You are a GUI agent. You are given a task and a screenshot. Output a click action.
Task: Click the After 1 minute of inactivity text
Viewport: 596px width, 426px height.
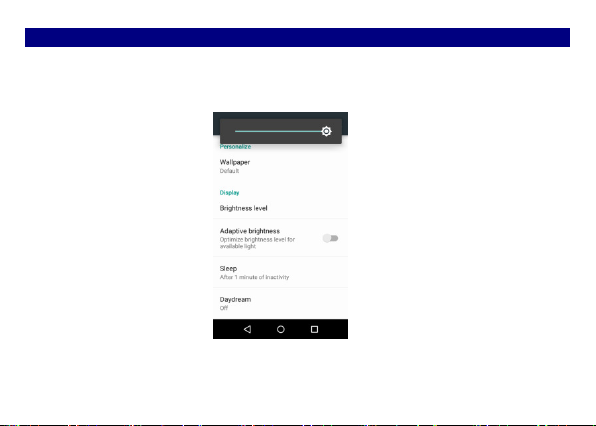click(x=254, y=277)
